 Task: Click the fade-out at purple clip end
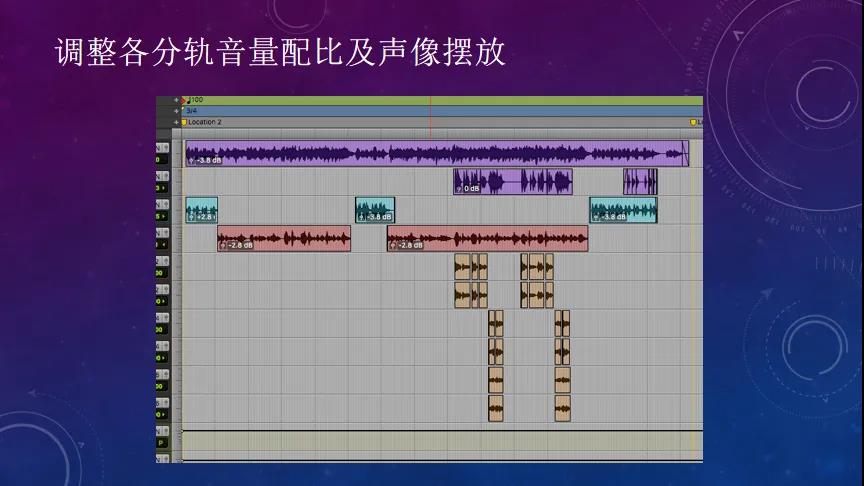(x=685, y=153)
